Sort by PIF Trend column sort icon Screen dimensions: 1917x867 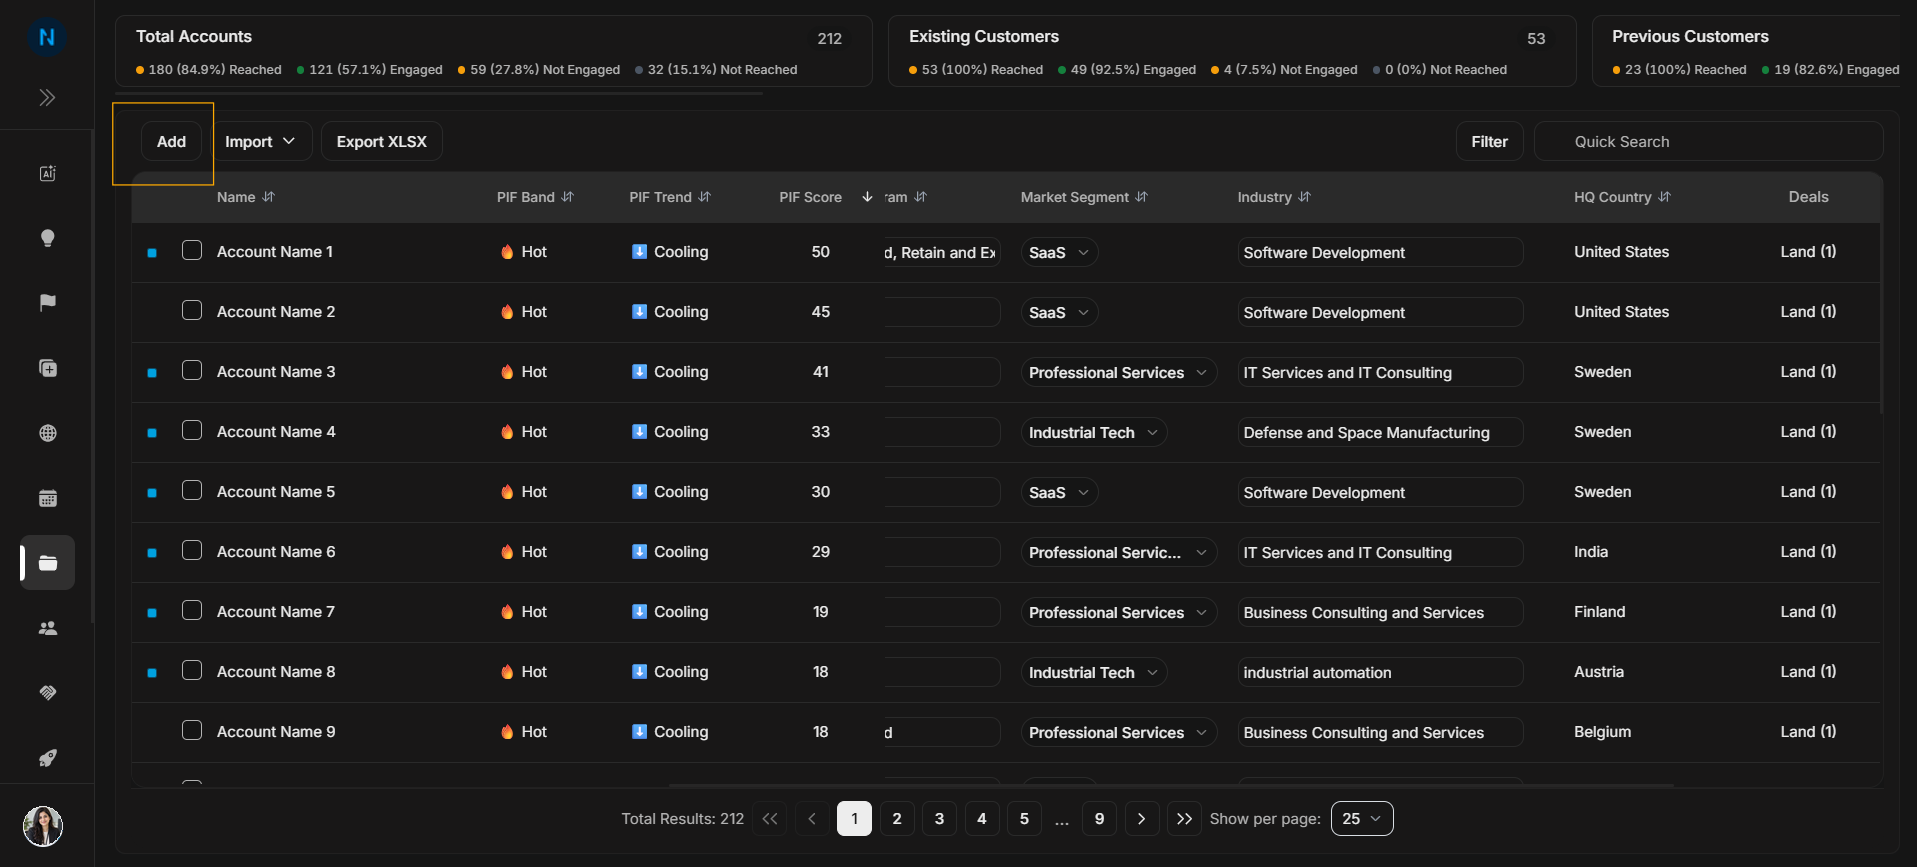[x=705, y=197]
